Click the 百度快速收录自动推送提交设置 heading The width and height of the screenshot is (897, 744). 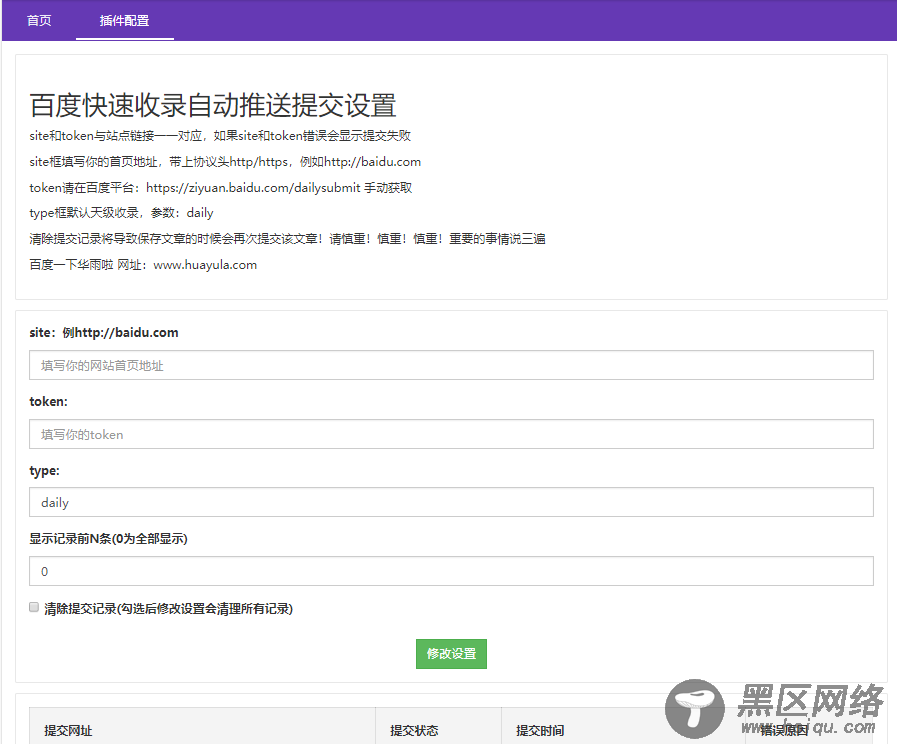(x=213, y=105)
